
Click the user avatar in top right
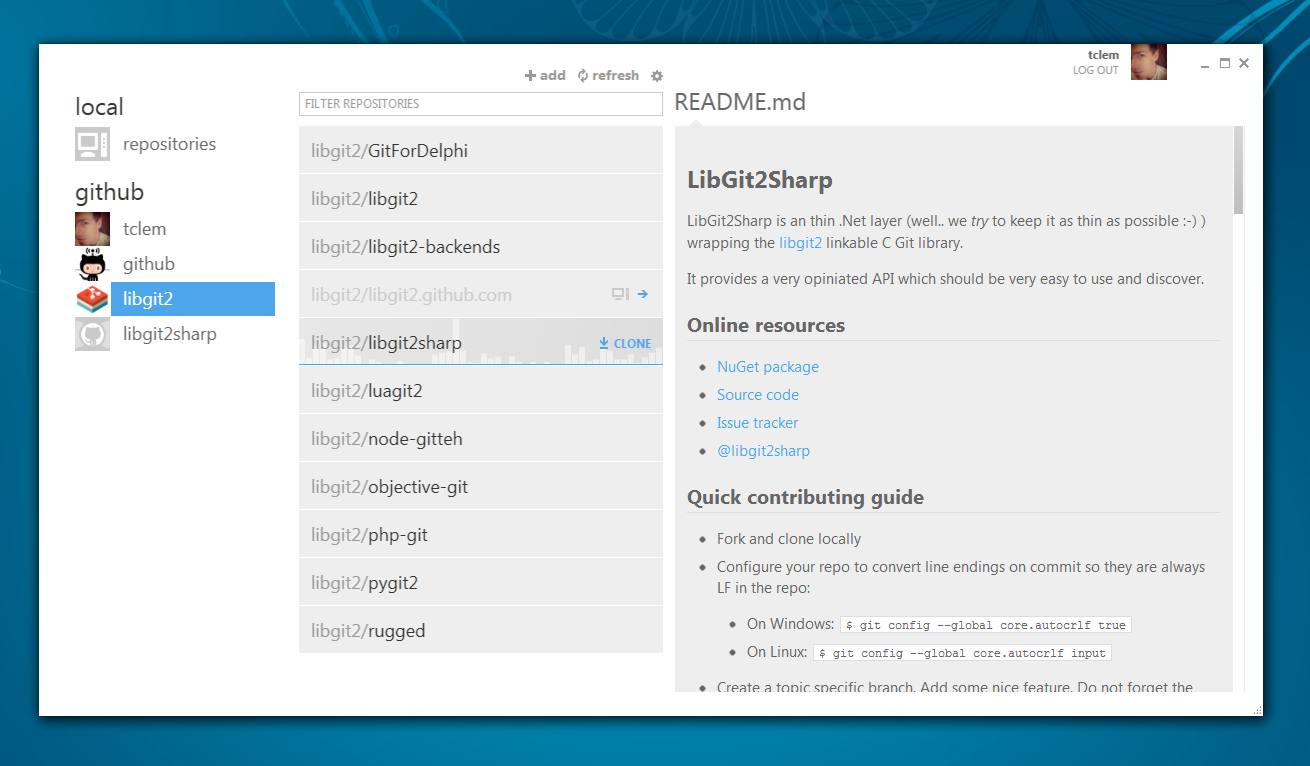click(1148, 63)
